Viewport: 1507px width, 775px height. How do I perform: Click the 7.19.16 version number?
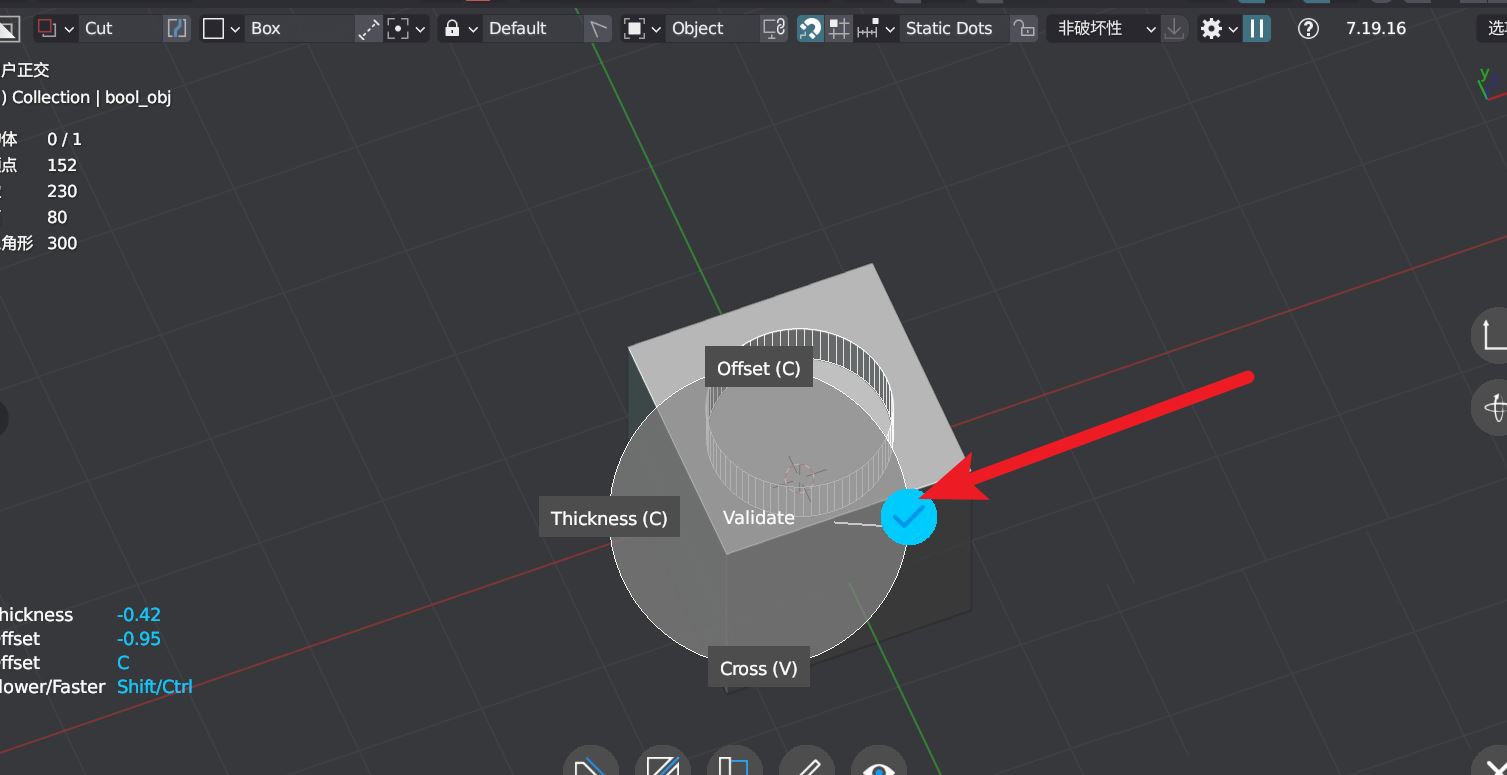[1376, 29]
